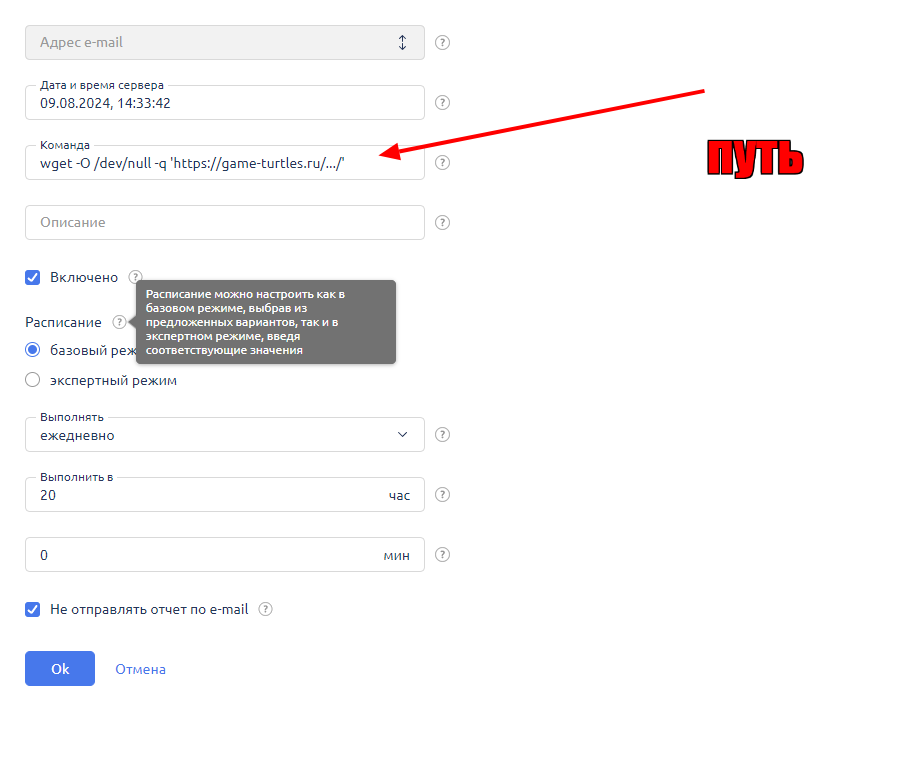Select базовый режим radio button
Image resolution: width=924 pixels, height=768 pixels.
[33, 350]
